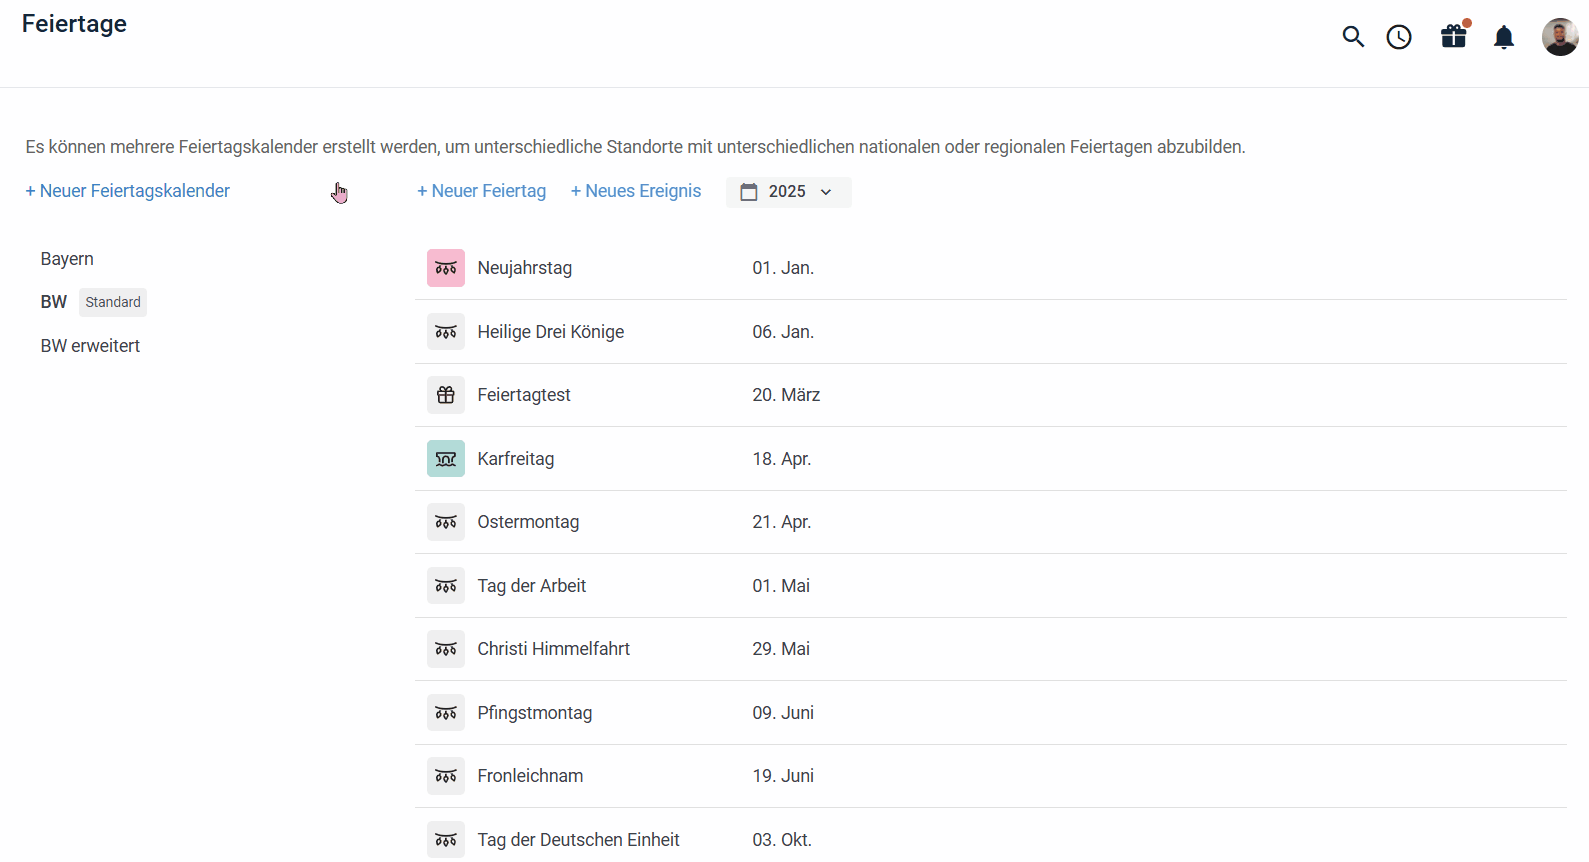Open the user profile avatar
Screen dimensions: 1589x862
coord(1559,37)
